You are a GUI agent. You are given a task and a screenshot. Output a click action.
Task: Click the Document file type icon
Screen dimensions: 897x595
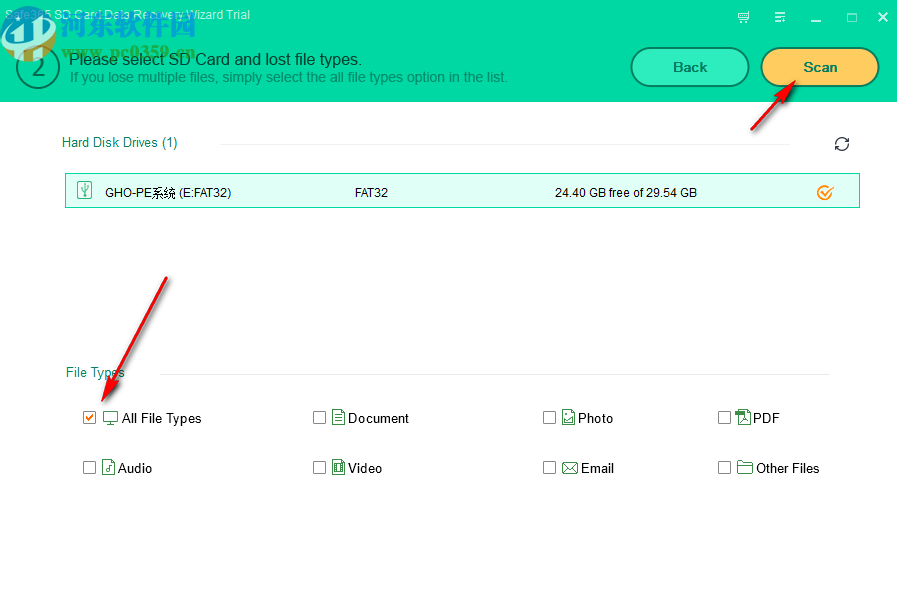click(x=339, y=418)
